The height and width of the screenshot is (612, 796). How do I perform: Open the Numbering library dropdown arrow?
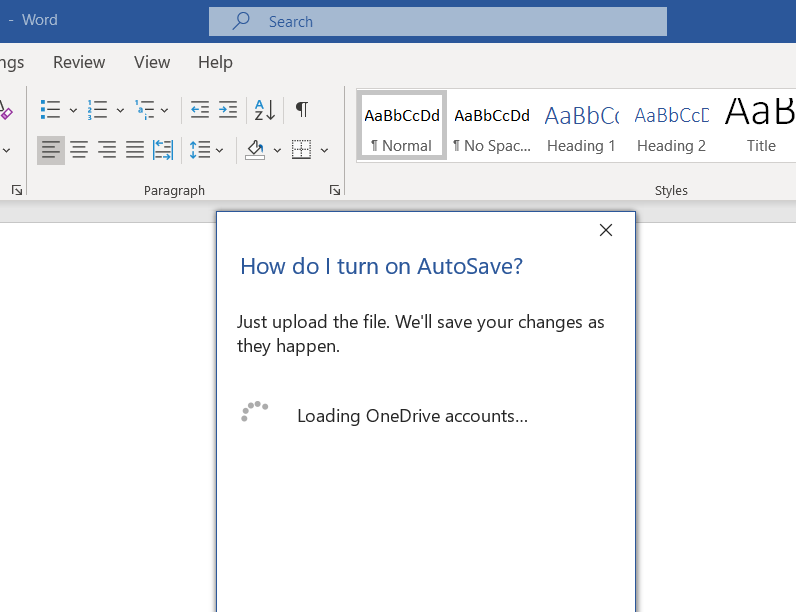(120, 110)
